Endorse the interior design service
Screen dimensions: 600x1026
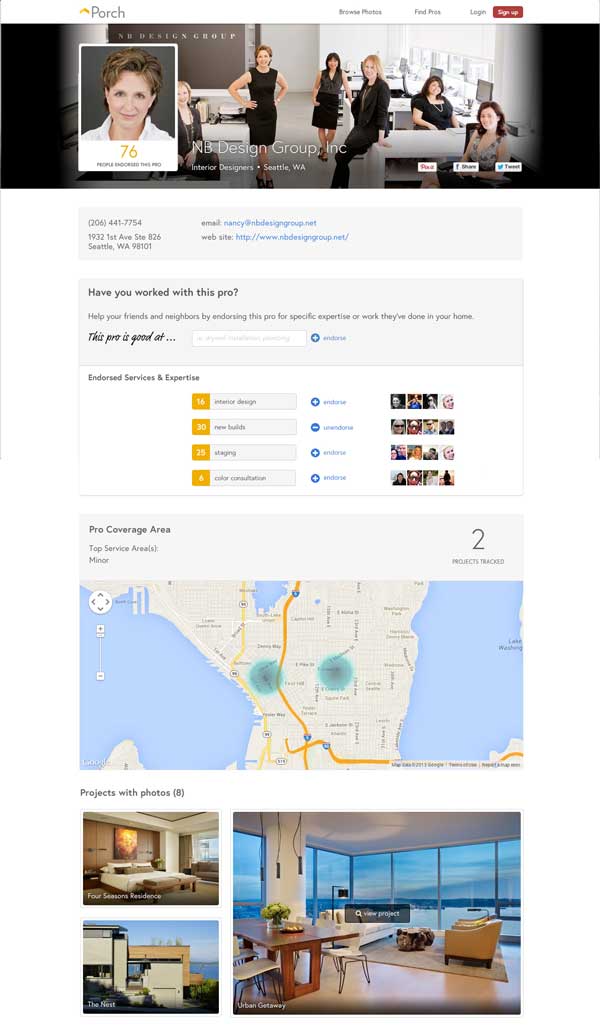pyautogui.click(x=328, y=402)
